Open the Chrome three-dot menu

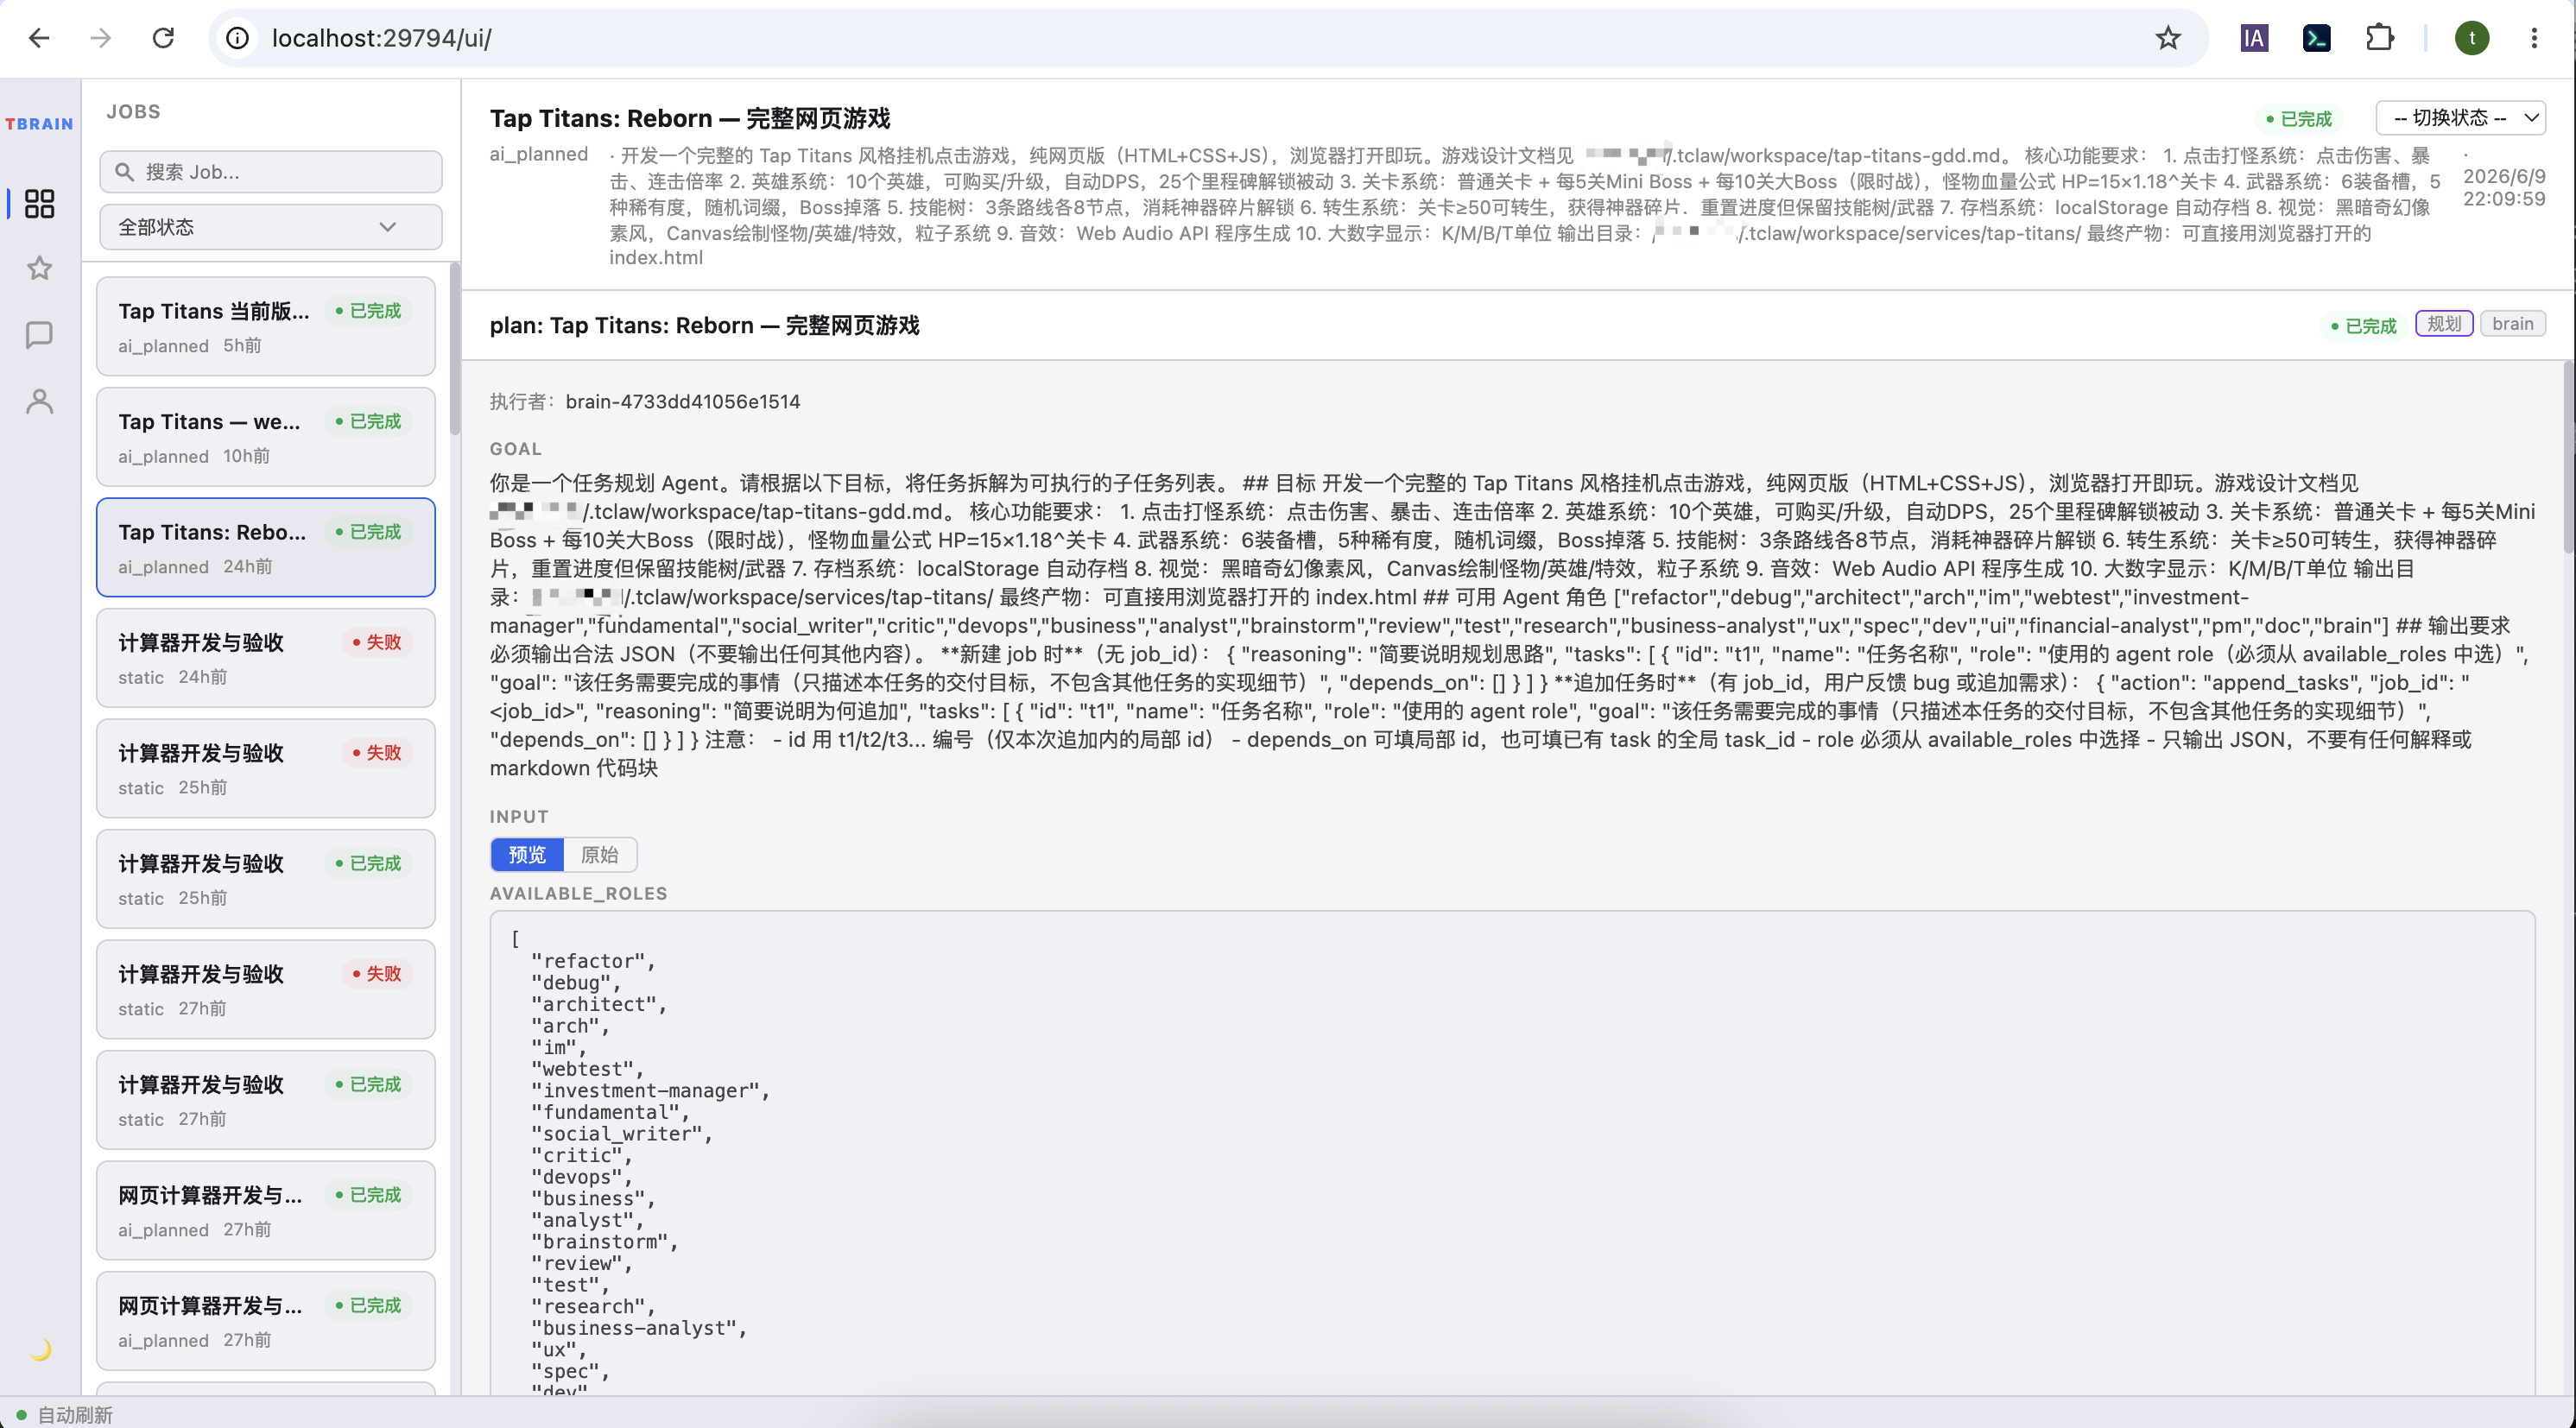(2534, 38)
